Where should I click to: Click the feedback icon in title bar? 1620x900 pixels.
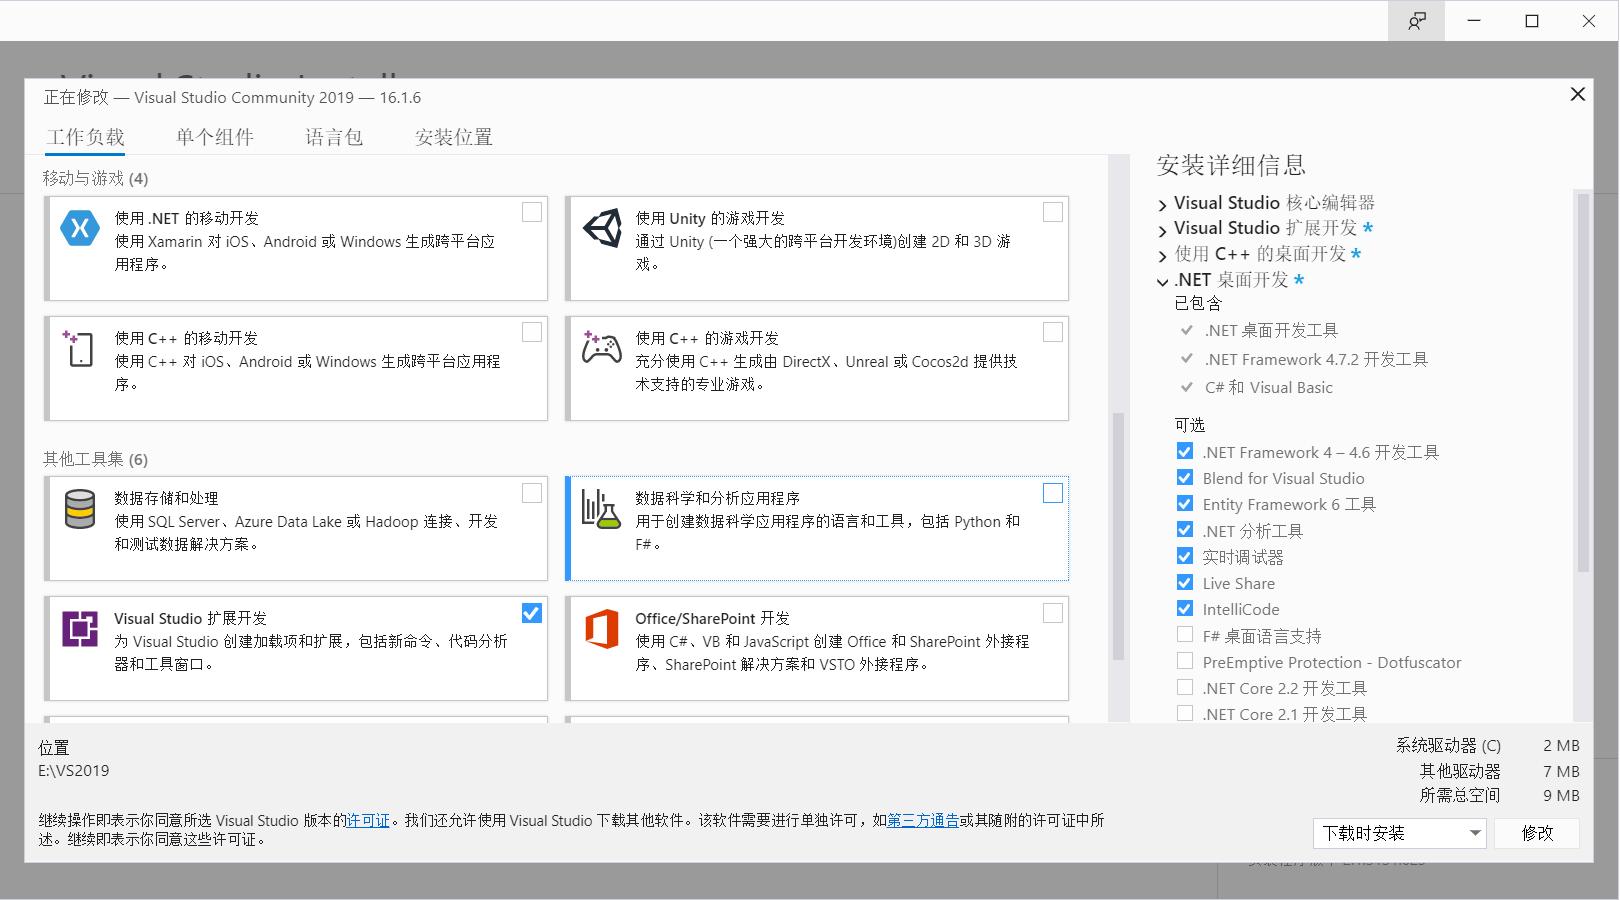(1417, 21)
